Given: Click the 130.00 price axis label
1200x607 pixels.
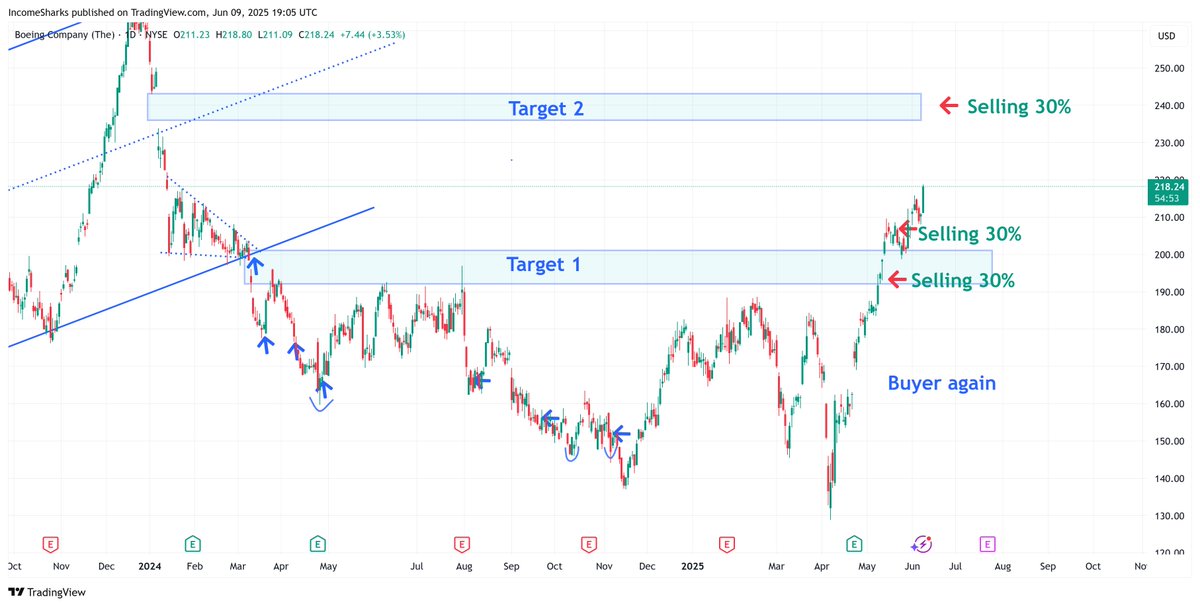Looking at the screenshot, I should pos(1170,516).
